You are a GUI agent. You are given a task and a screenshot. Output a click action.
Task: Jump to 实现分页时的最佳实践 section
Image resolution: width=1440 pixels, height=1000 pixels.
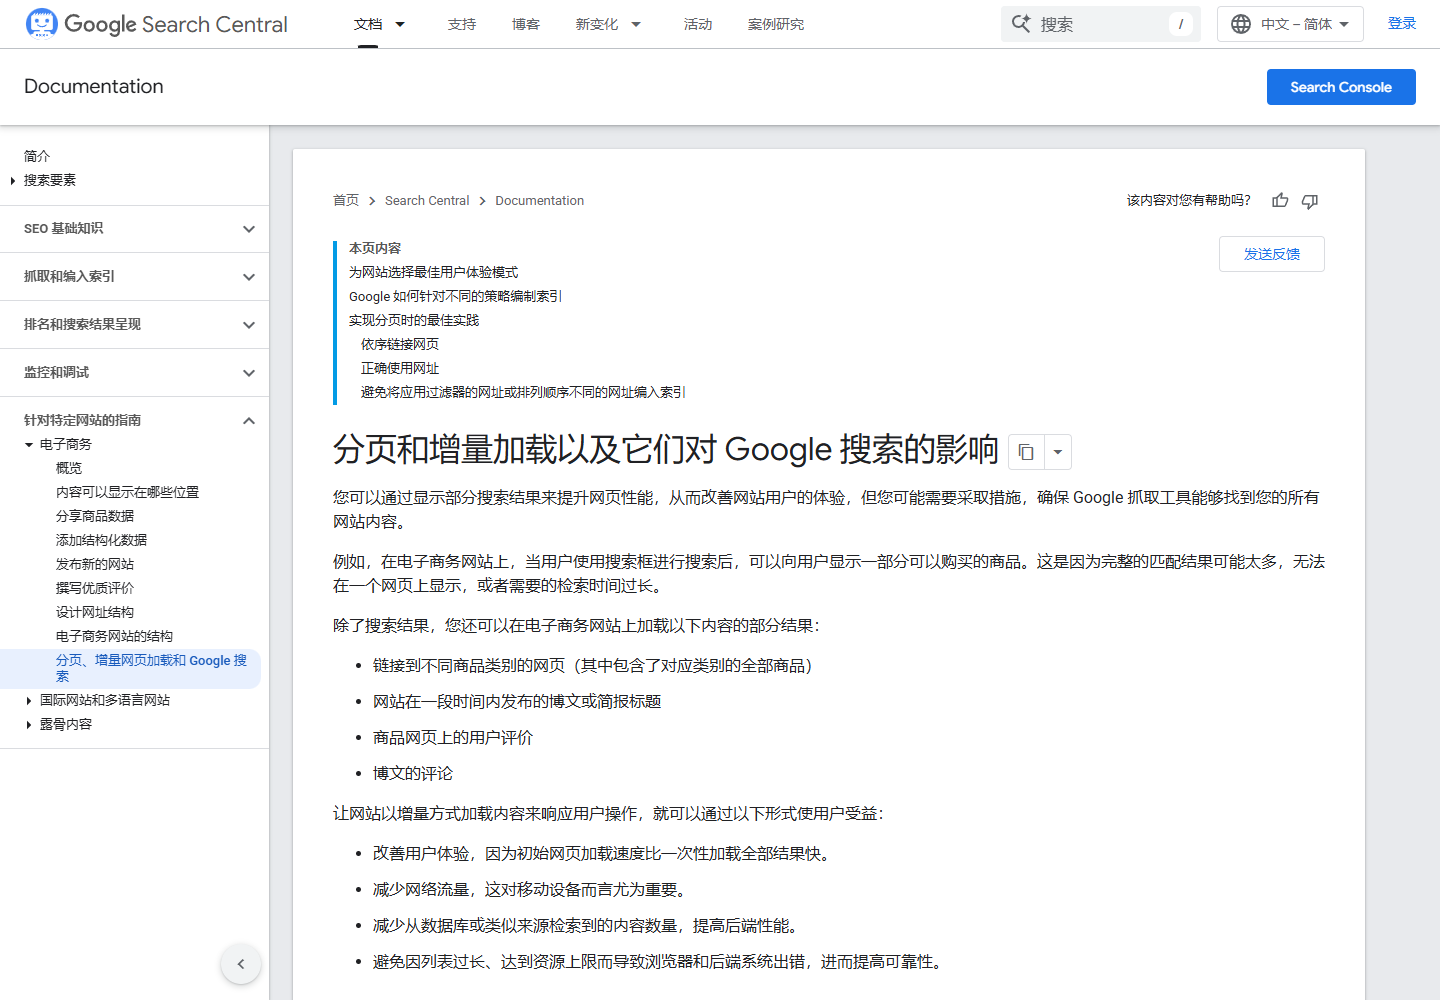pos(414,320)
